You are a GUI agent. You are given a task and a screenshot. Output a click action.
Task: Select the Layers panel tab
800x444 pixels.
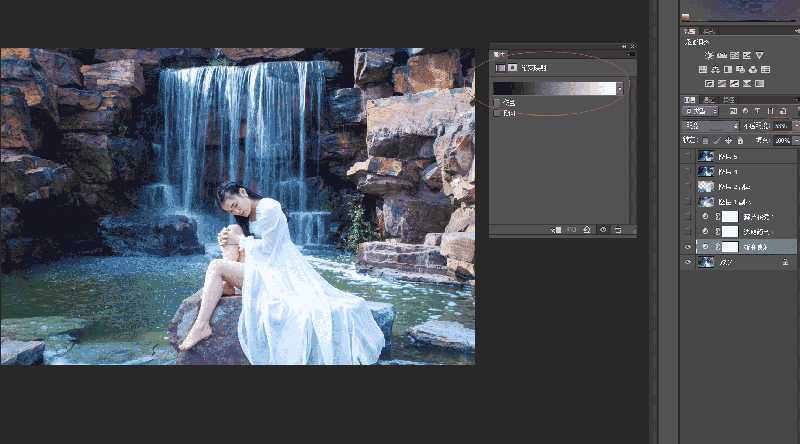tap(689, 99)
